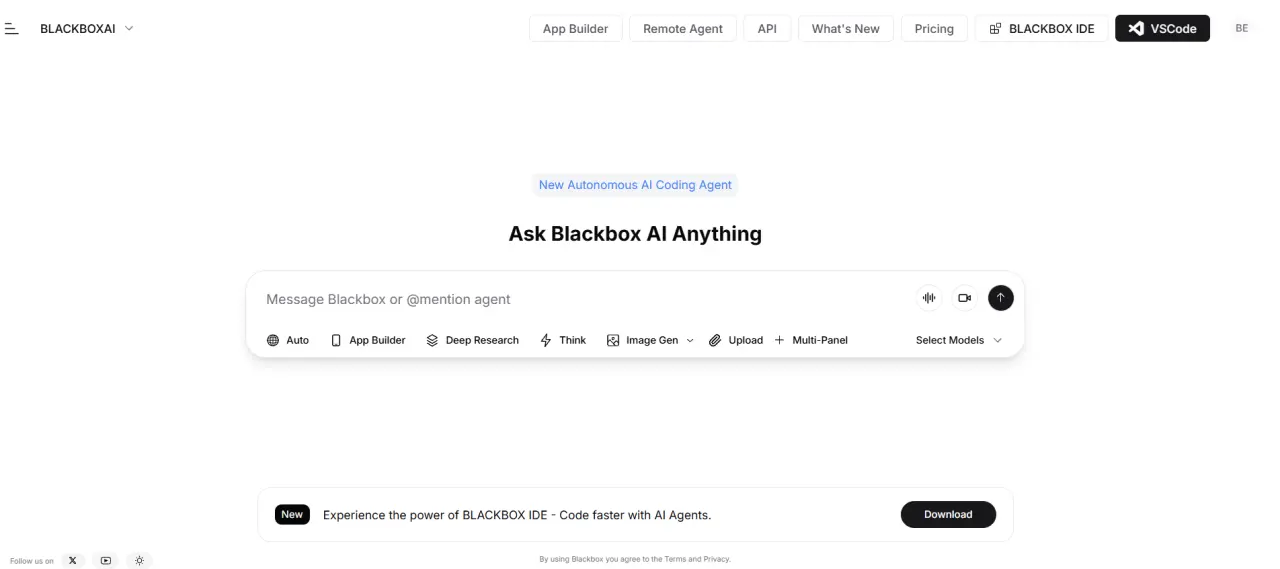Toggle Deep Research mode

(x=473, y=340)
